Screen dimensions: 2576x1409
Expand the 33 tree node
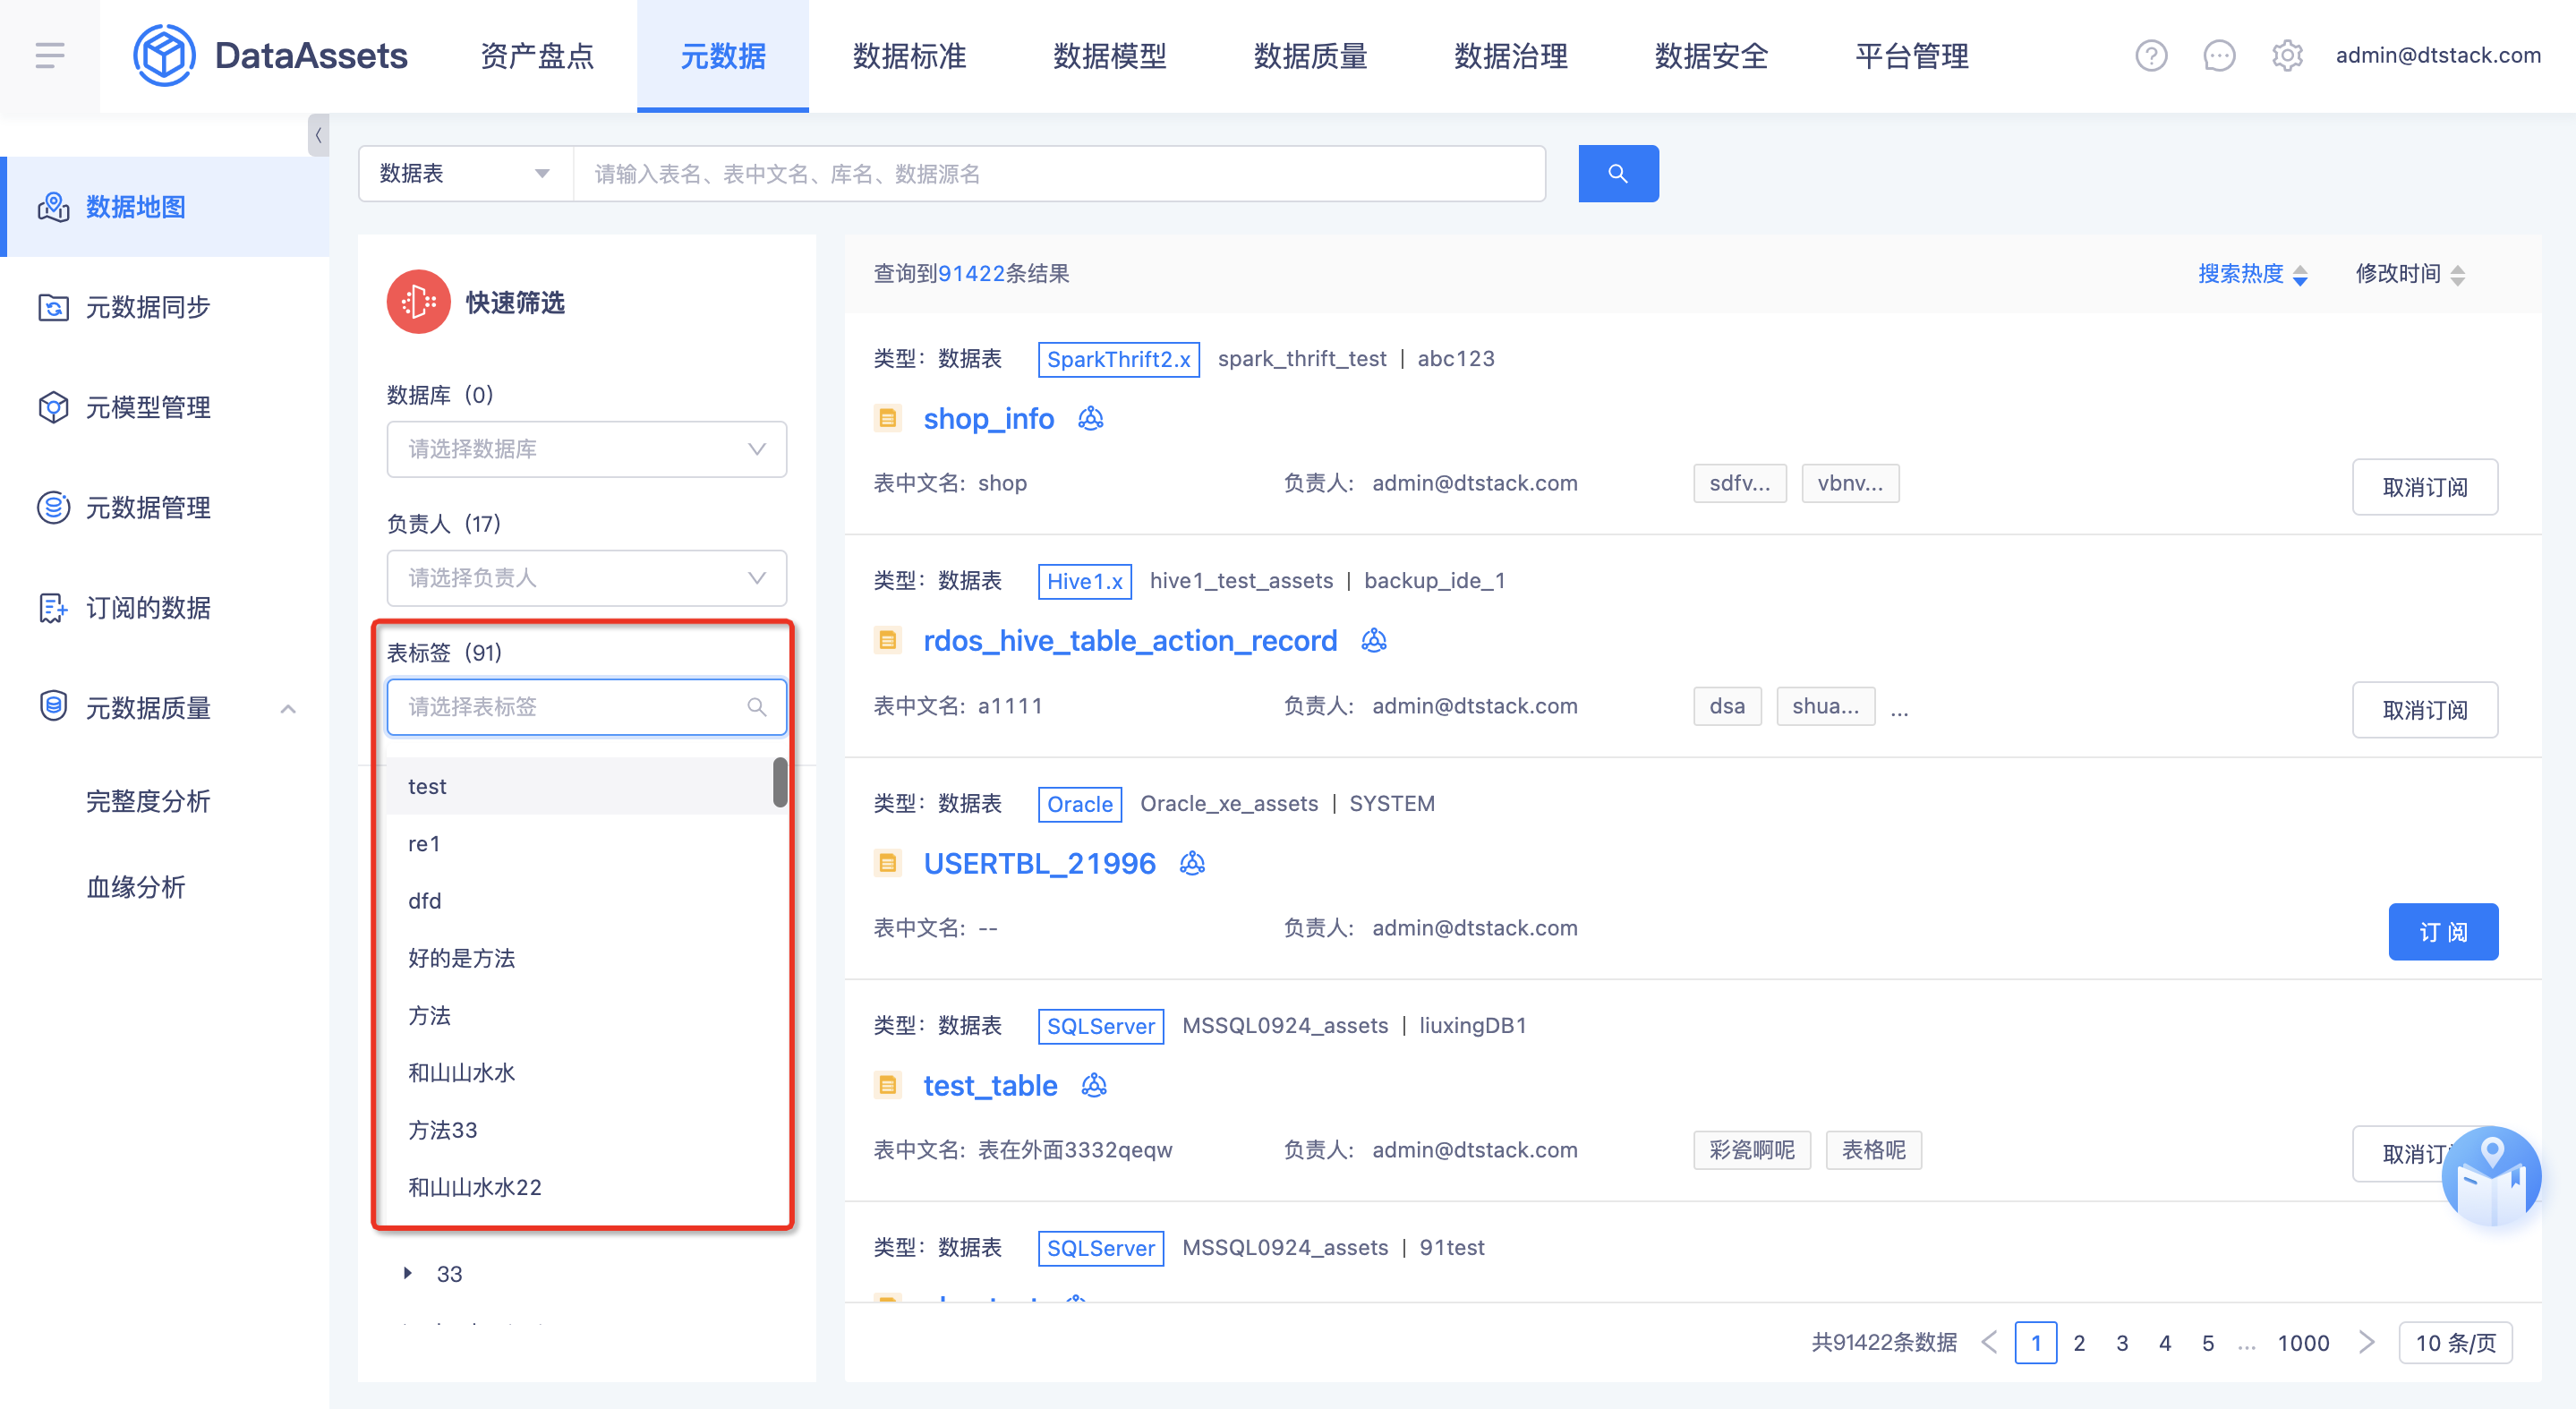click(407, 1273)
